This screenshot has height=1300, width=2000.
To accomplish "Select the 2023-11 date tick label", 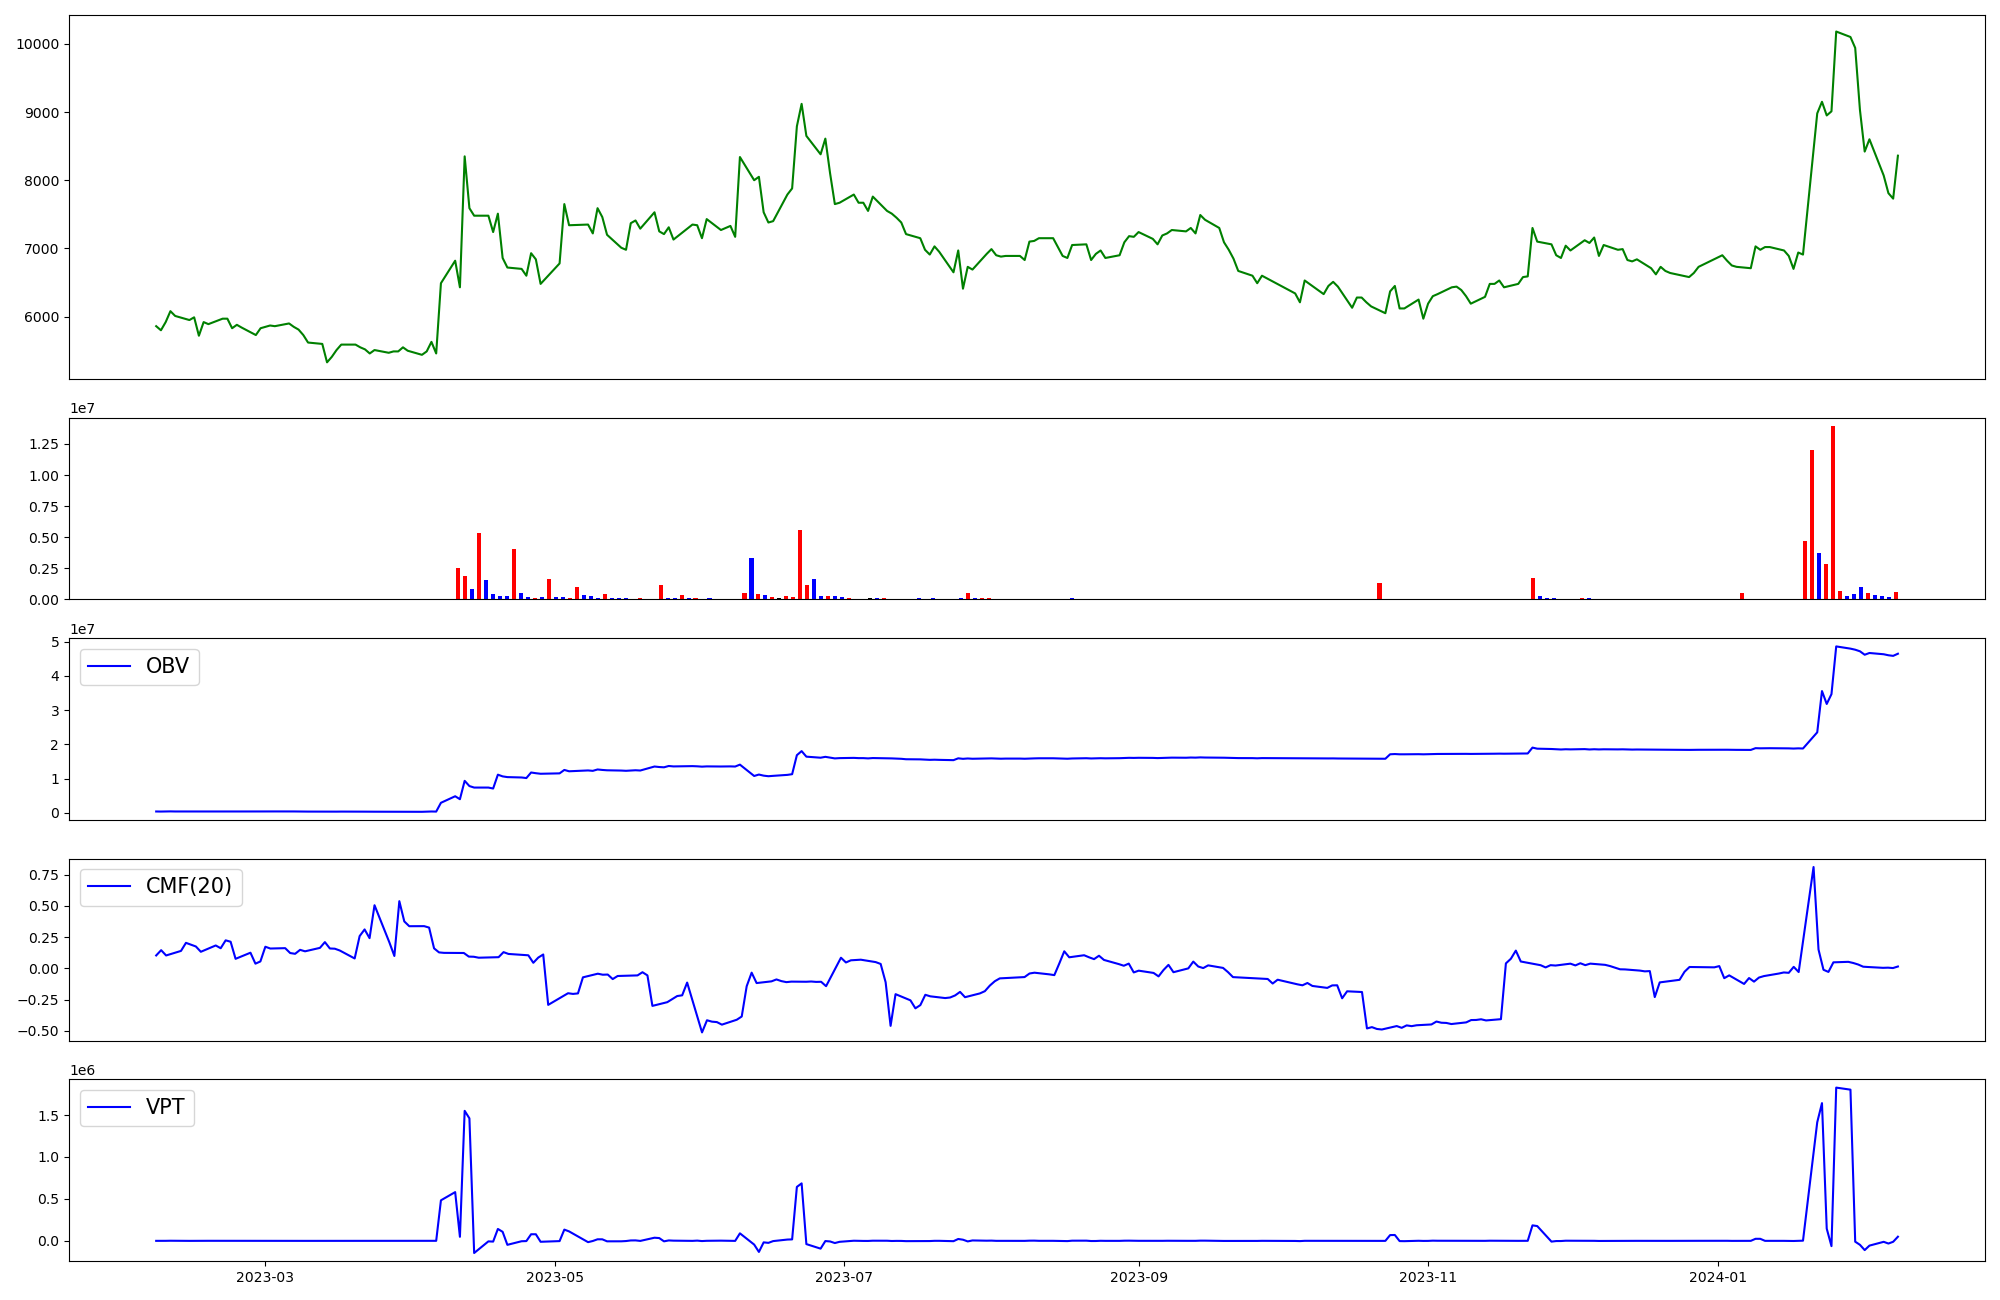I will pyautogui.click(x=1428, y=1277).
